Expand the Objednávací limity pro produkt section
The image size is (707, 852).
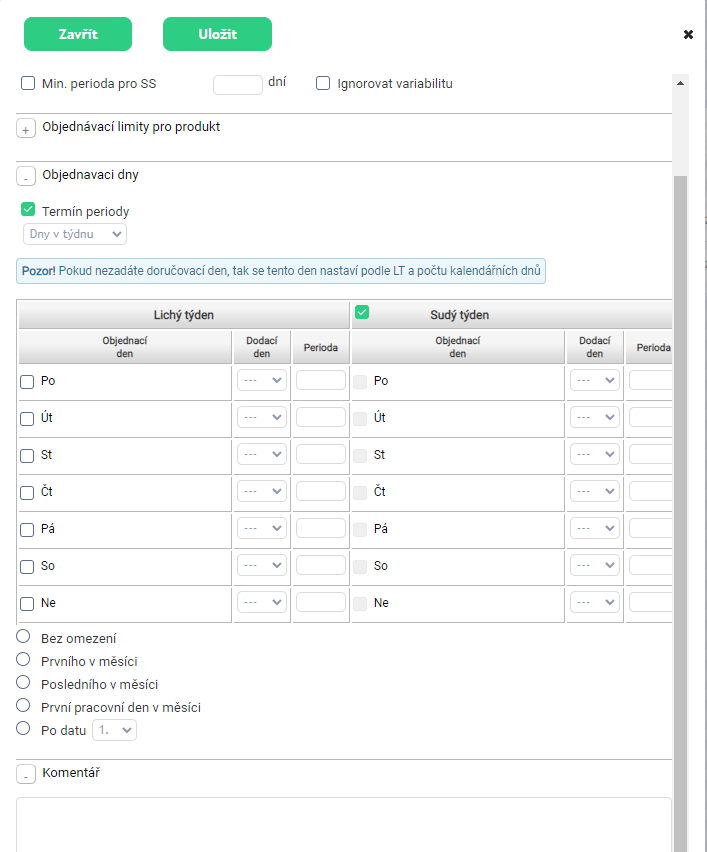pos(27,129)
